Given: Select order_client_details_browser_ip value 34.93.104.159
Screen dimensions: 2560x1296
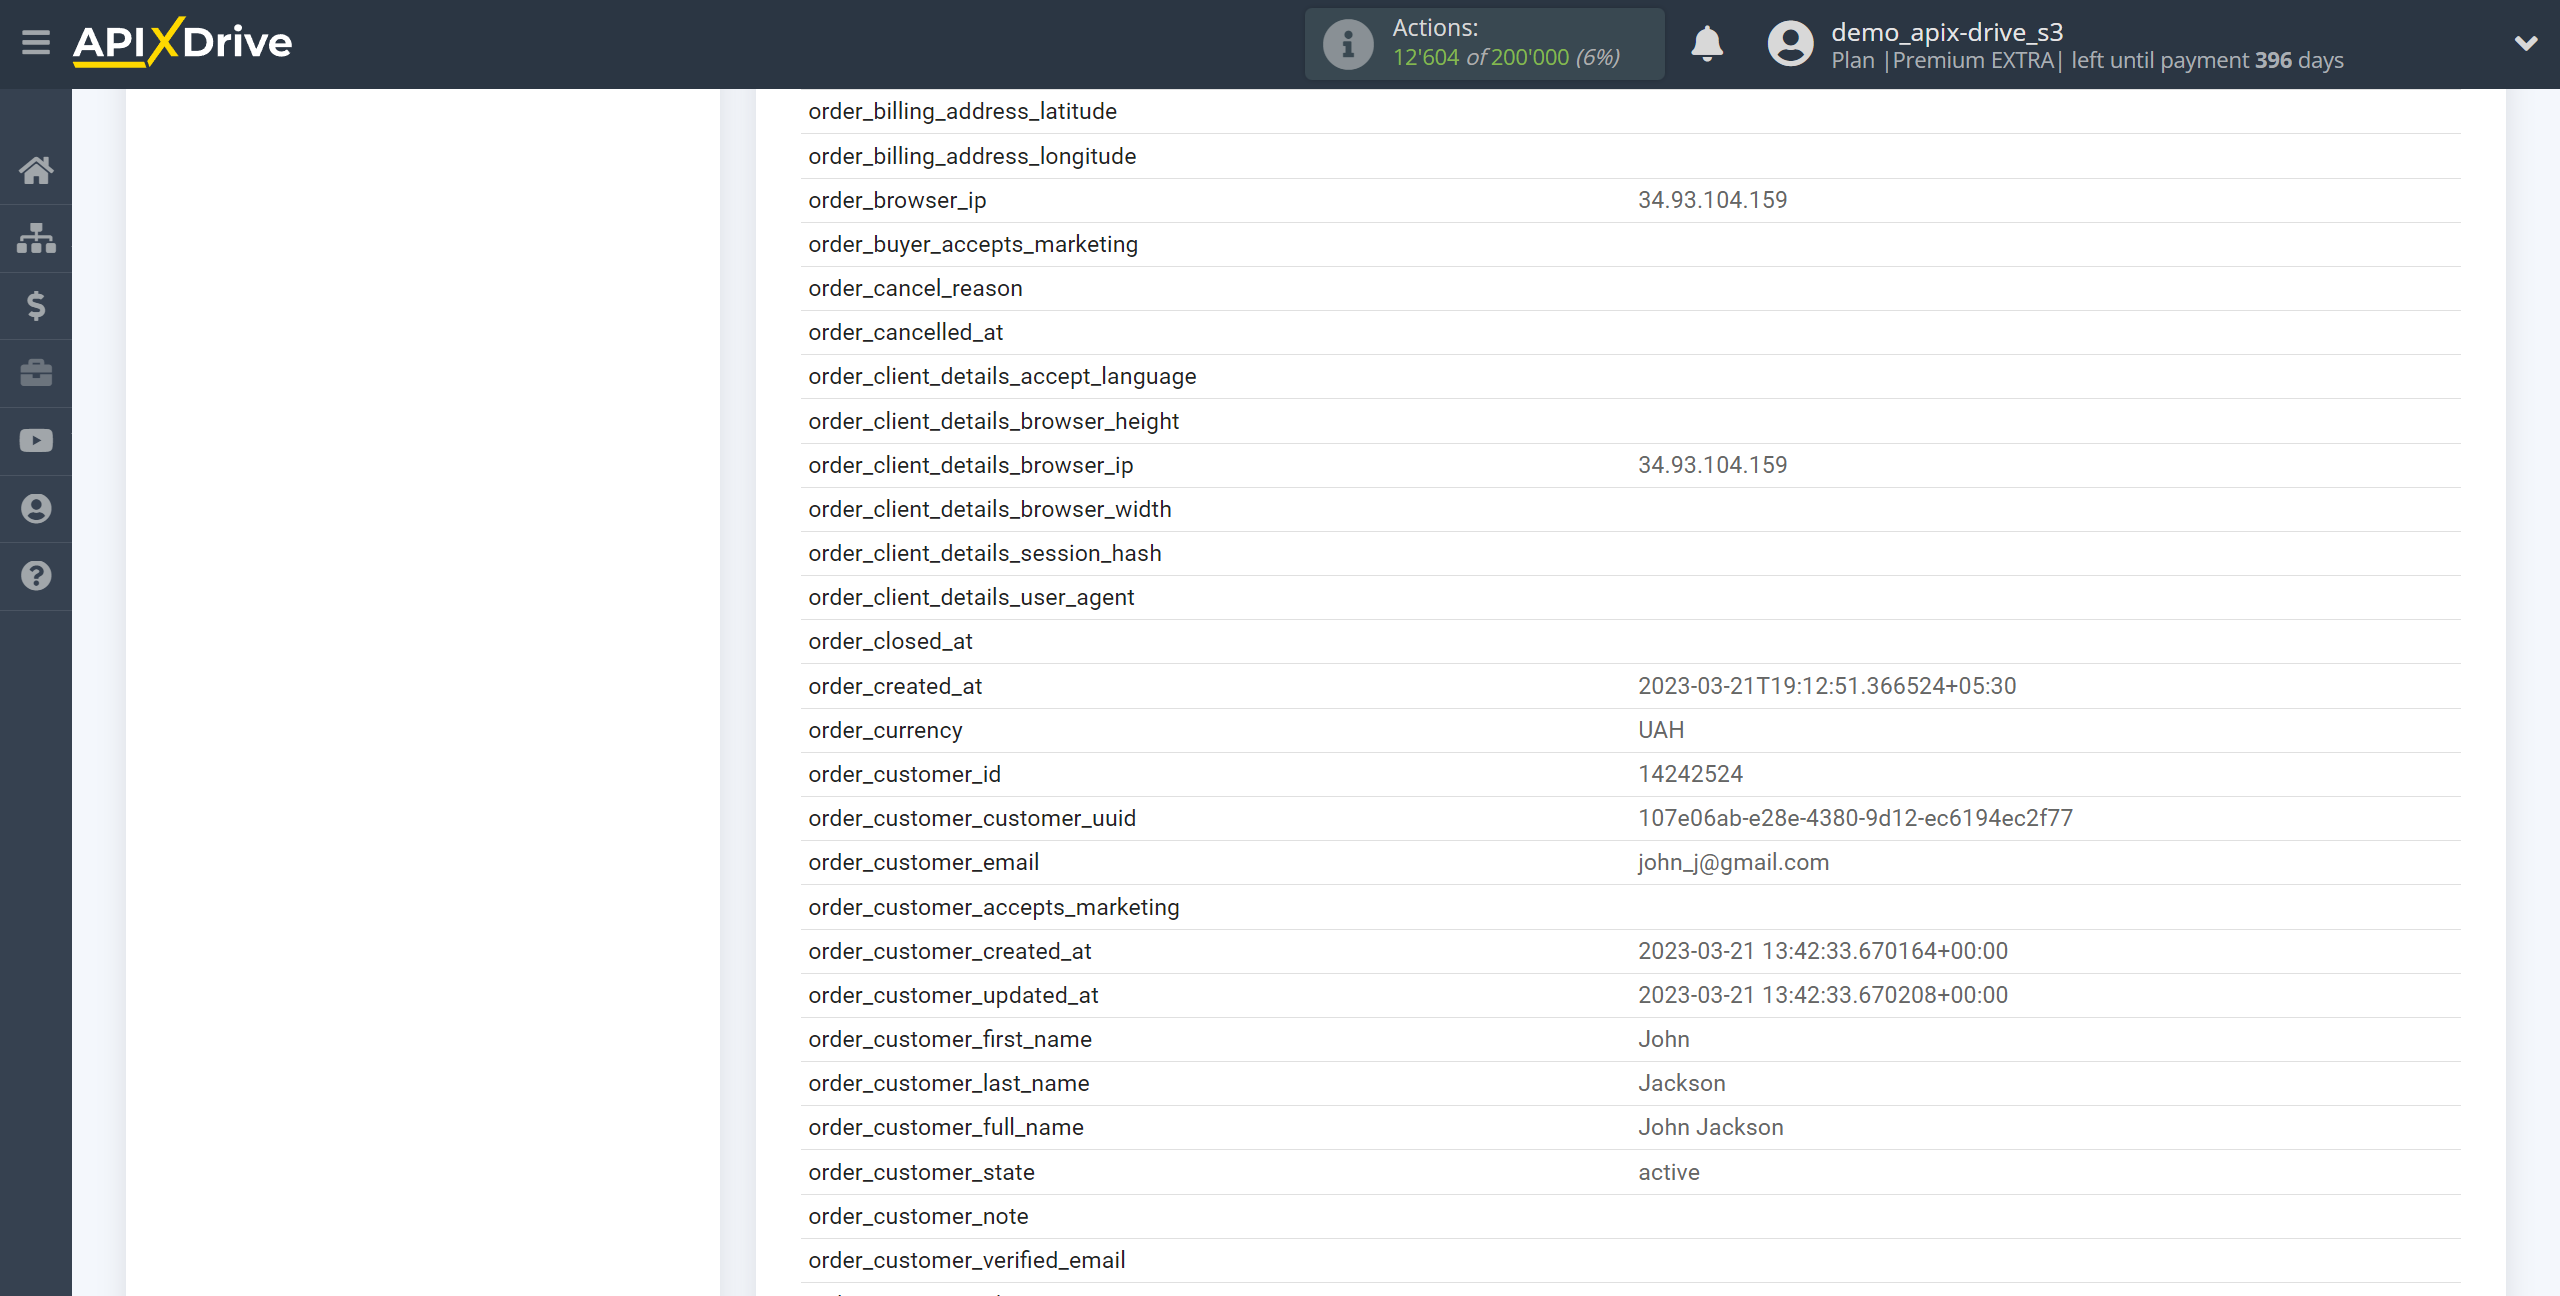Looking at the screenshot, I should click(x=1712, y=465).
